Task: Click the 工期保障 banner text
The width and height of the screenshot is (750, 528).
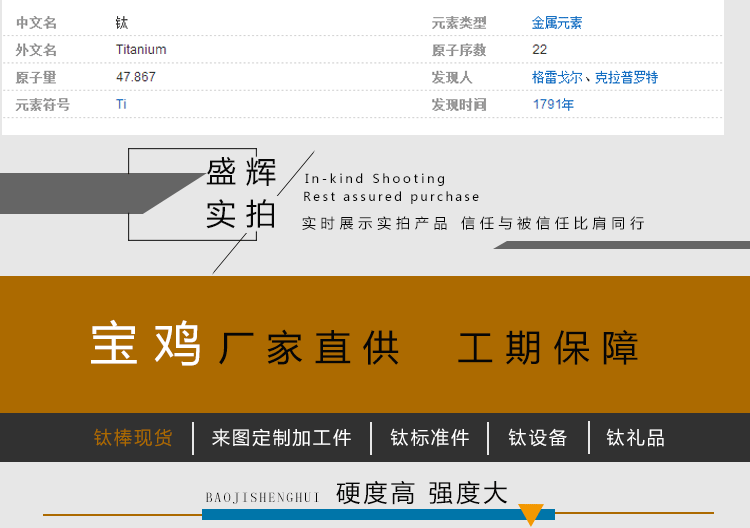Action: [x=548, y=347]
